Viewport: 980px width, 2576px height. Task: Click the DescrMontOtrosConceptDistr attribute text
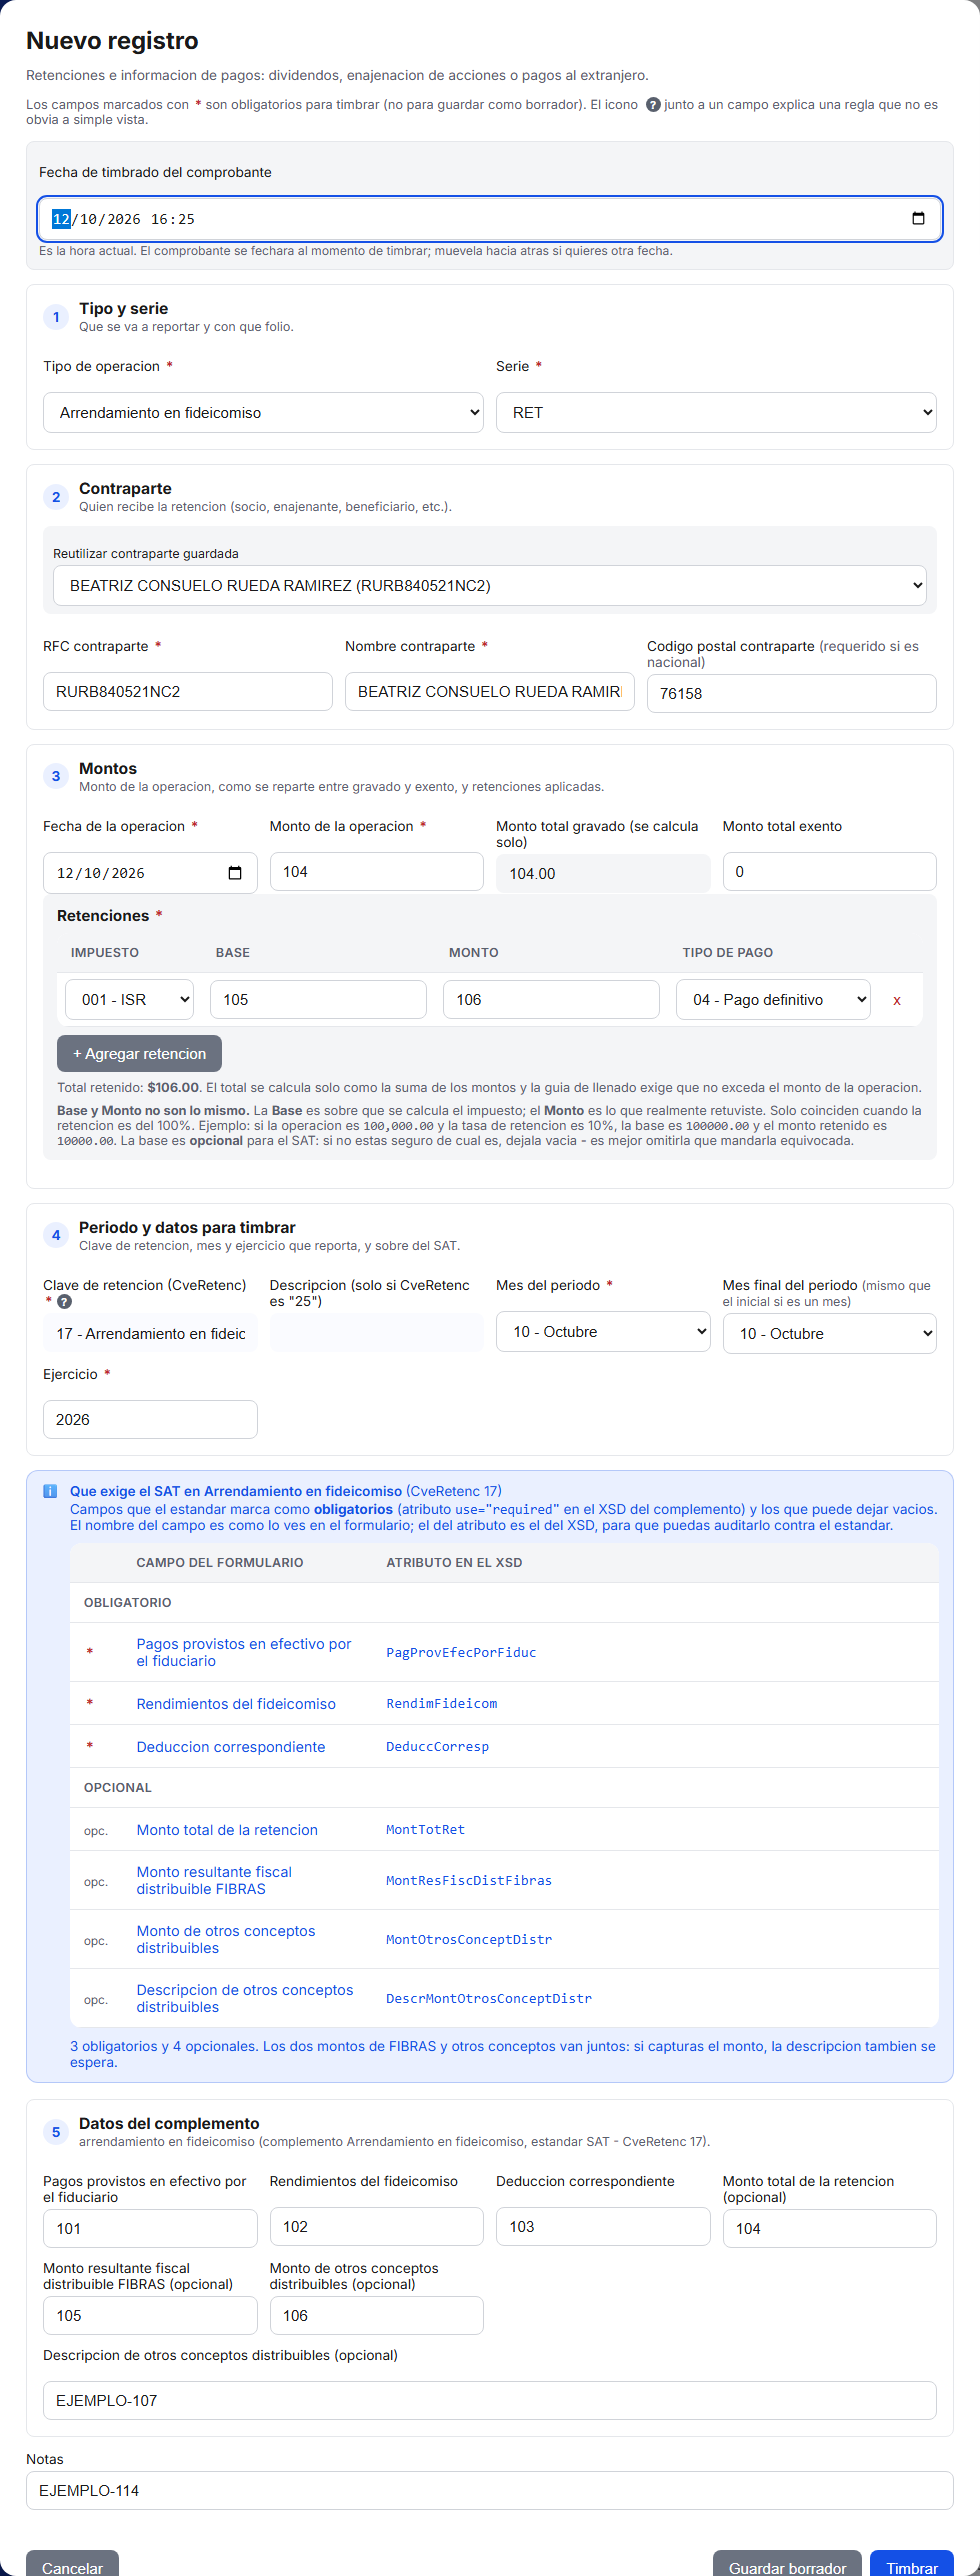489,1999
